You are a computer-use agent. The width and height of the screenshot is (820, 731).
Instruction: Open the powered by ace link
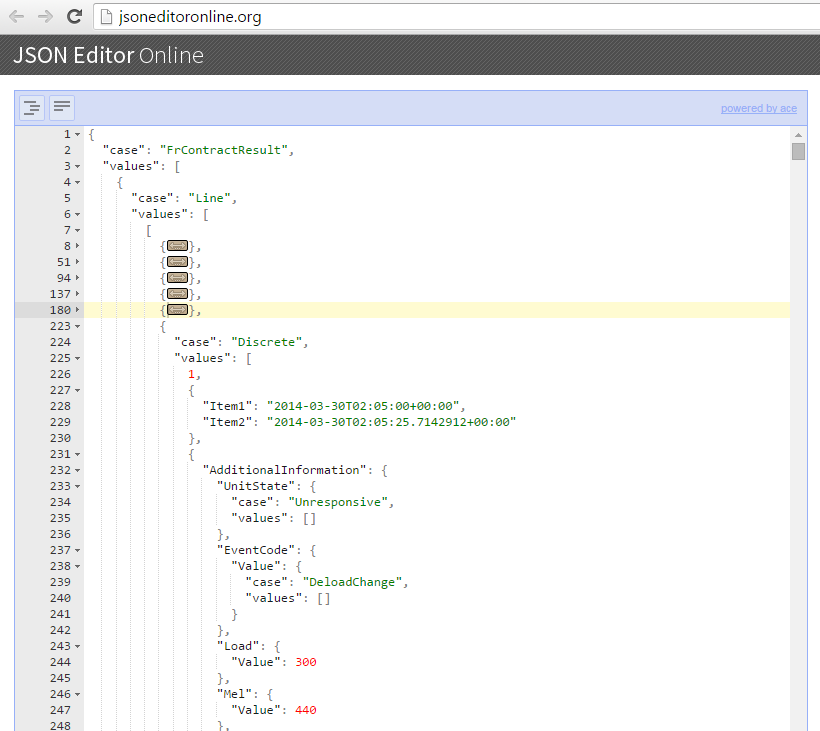click(759, 107)
